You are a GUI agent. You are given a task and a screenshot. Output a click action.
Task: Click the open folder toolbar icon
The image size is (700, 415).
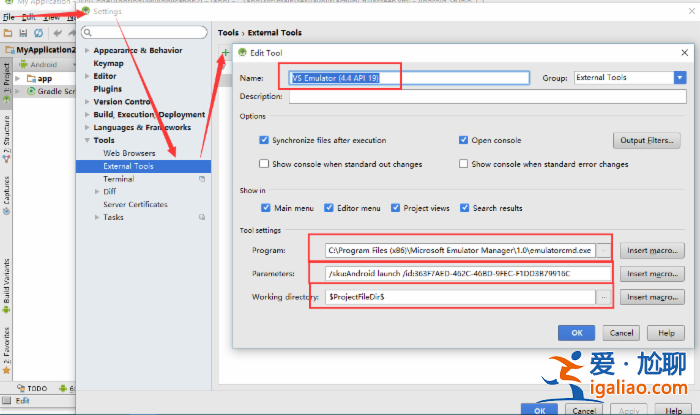tap(9, 33)
